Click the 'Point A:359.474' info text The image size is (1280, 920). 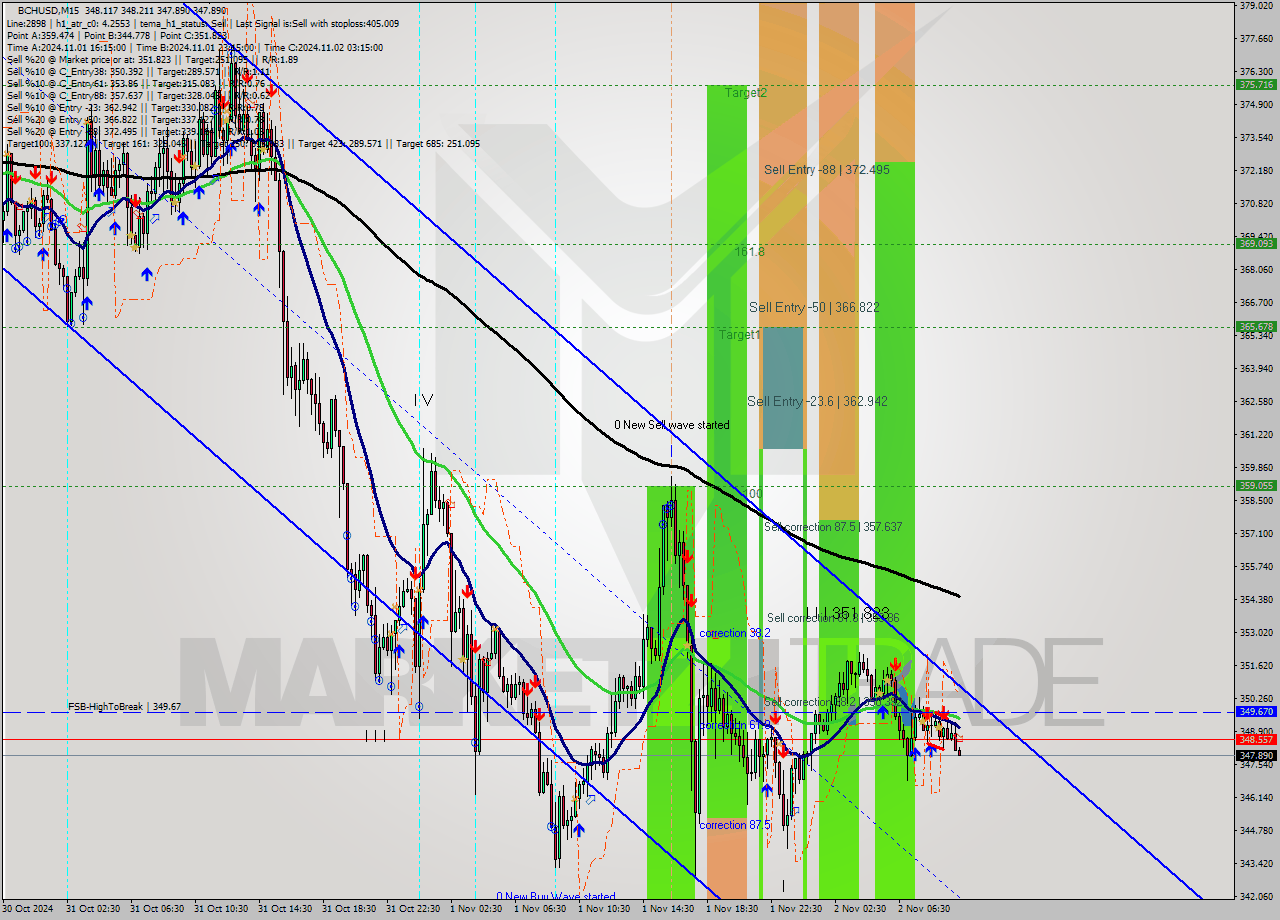[40, 35]
